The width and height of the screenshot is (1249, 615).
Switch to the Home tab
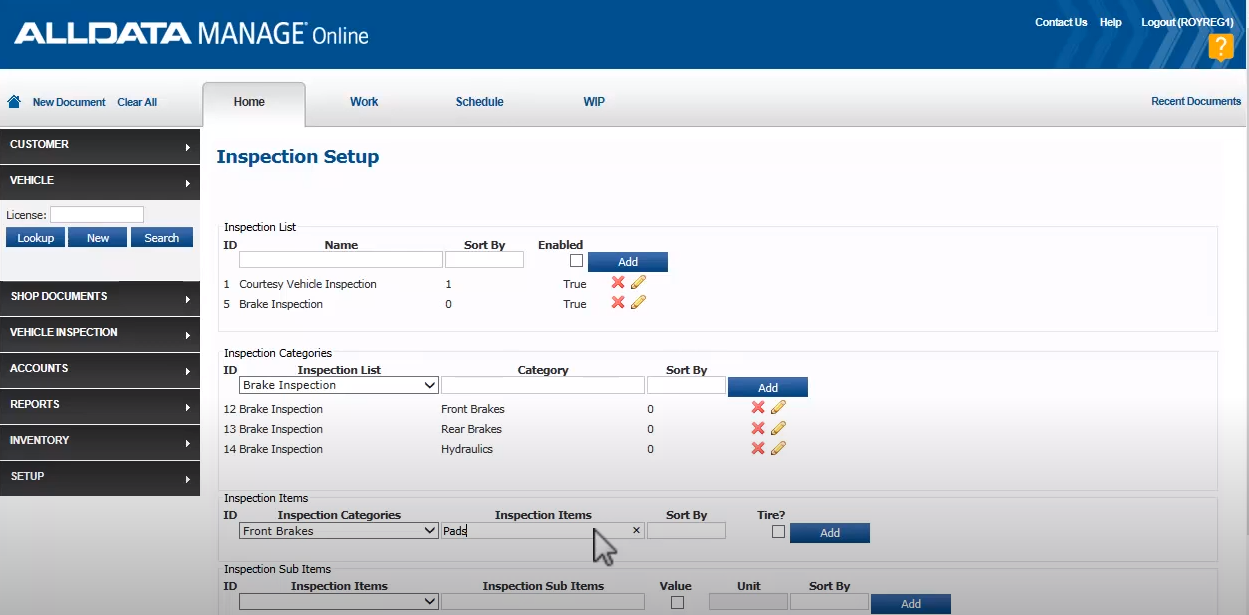254,103
